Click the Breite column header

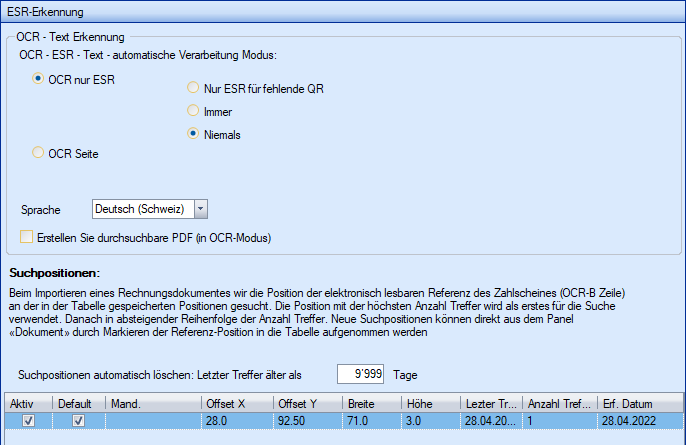coord(372,403)
